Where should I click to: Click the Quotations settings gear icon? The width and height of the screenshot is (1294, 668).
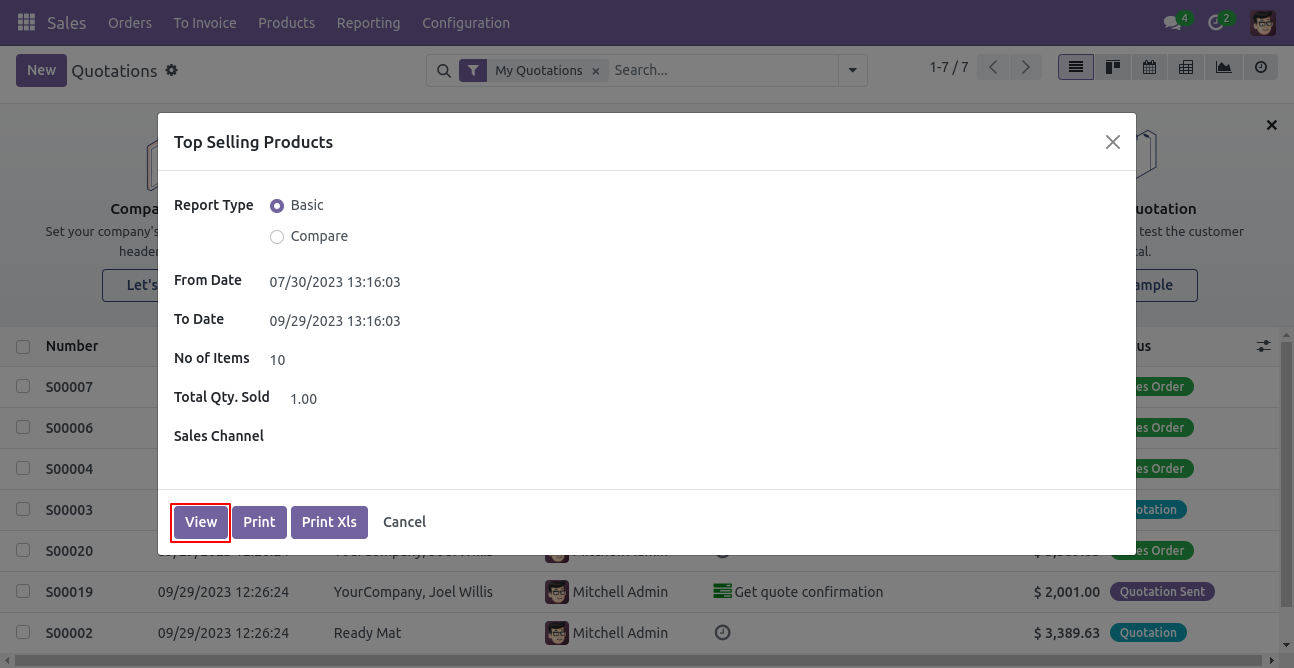[171, 70]
